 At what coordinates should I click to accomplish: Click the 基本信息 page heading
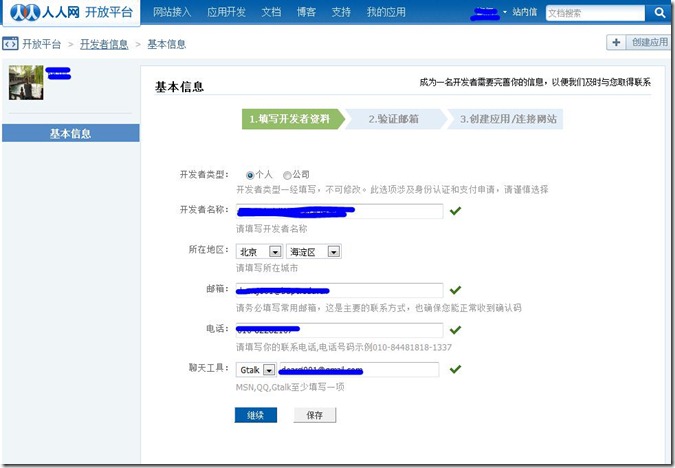179,87
